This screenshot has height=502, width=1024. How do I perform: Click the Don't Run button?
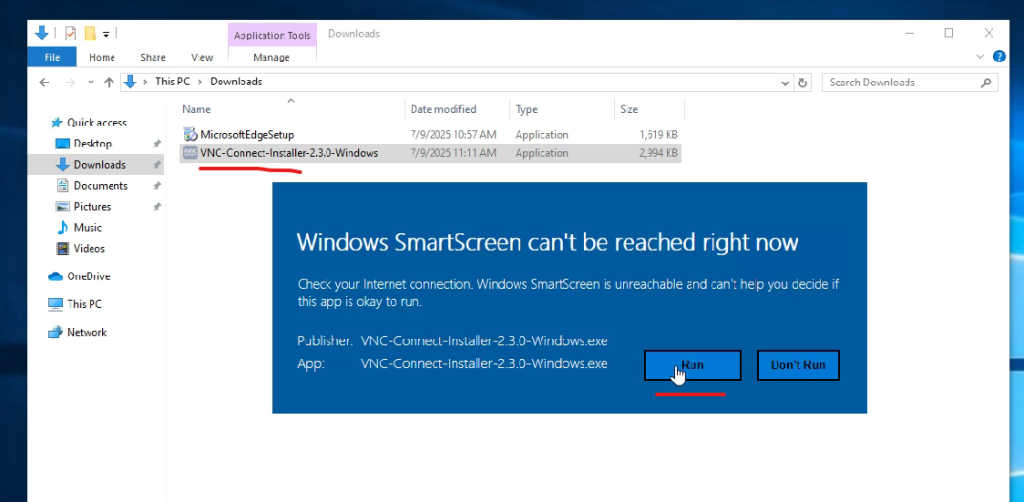[x=798, y=365]
